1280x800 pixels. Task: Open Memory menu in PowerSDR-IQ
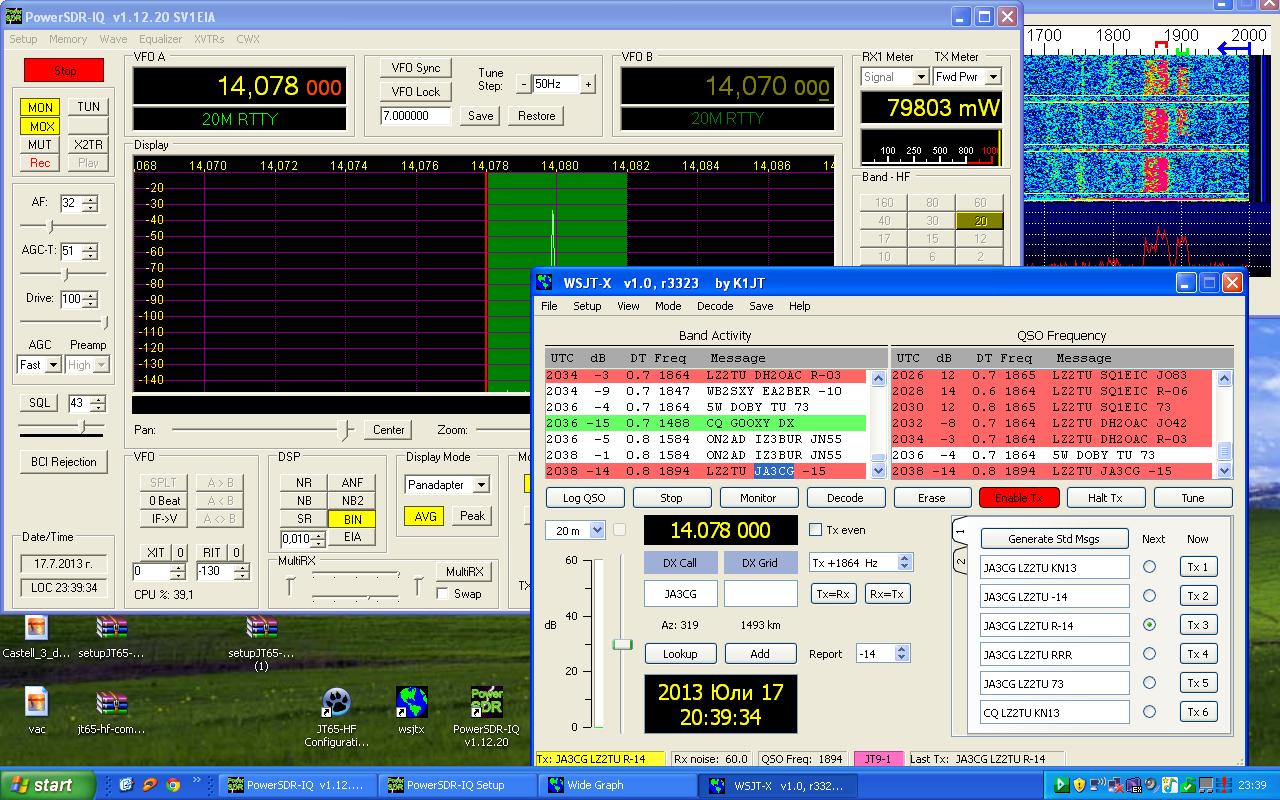click(68, 39)
